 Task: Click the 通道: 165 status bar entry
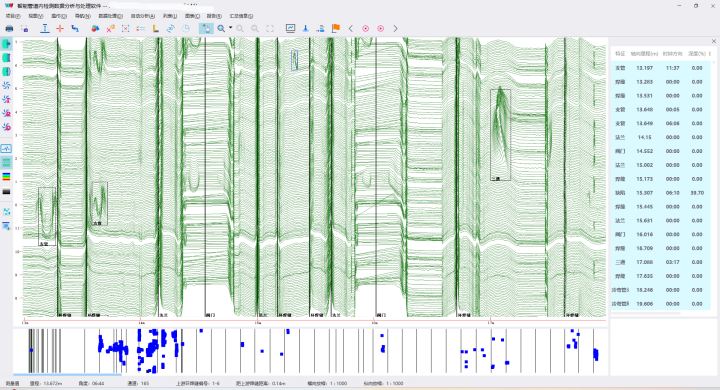pos(138,383)
